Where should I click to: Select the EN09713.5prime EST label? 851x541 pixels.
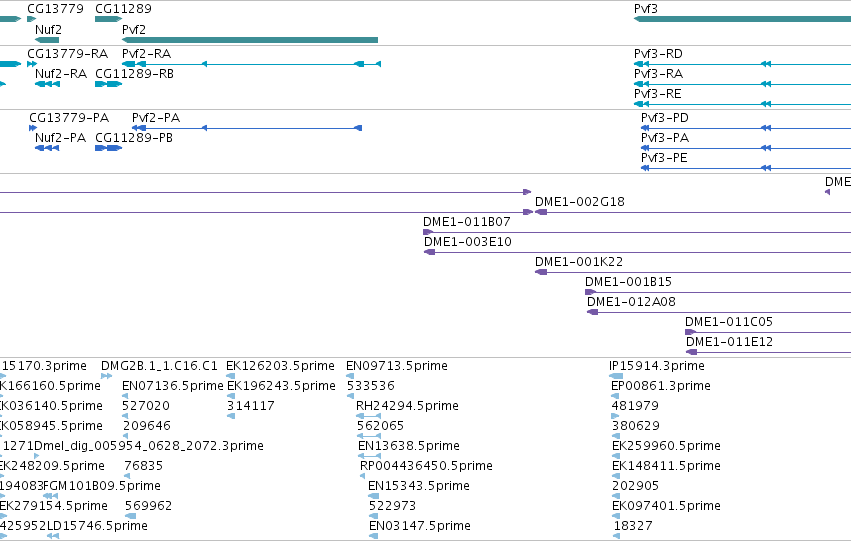[397, 366]
